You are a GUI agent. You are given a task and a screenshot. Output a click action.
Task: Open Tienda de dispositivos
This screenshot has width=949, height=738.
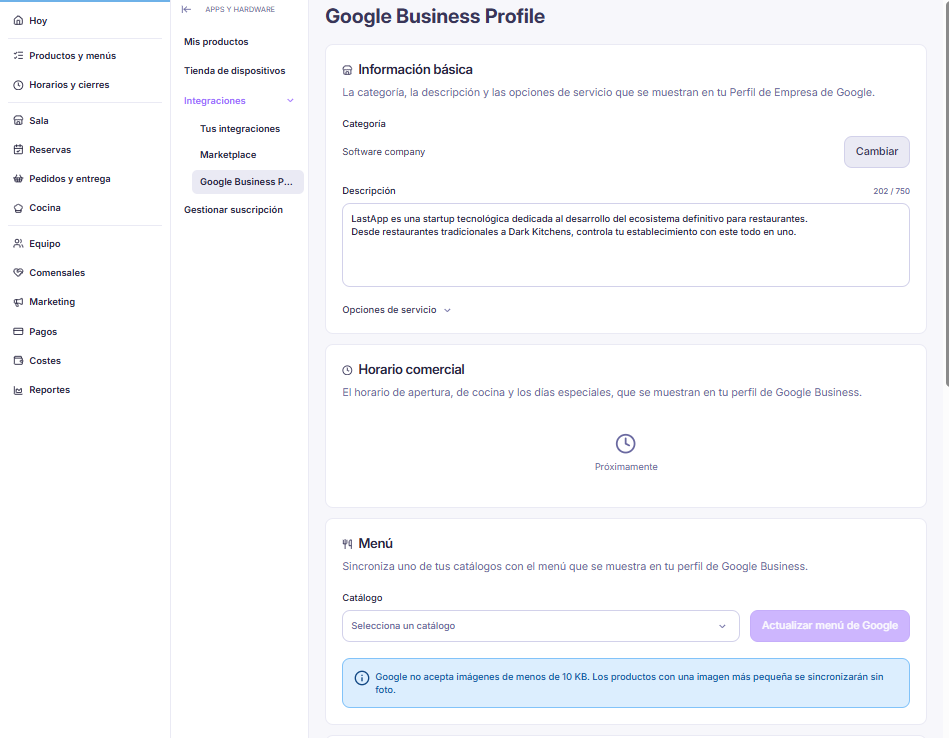tap(235, 71)
